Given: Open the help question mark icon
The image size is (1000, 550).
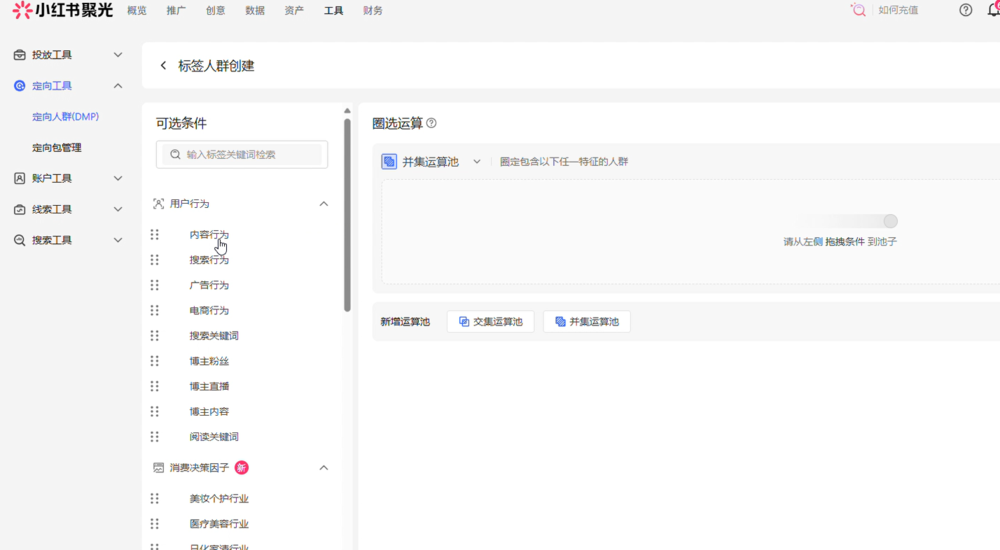Looking at the screenshot, I should click(x=966, y=10).
